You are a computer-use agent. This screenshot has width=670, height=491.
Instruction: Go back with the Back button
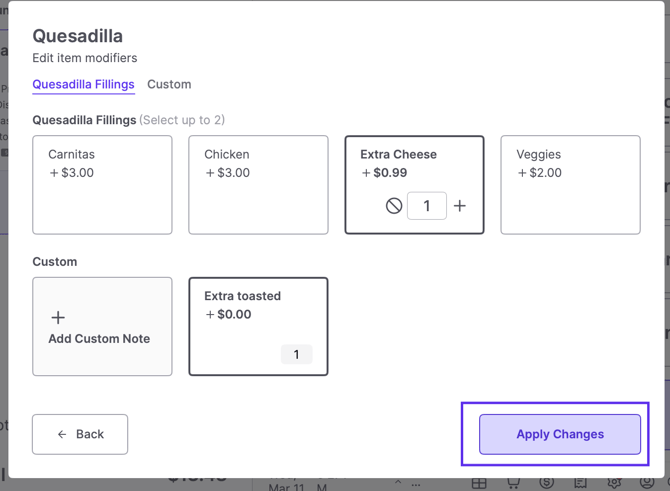[x=80, y=435]
